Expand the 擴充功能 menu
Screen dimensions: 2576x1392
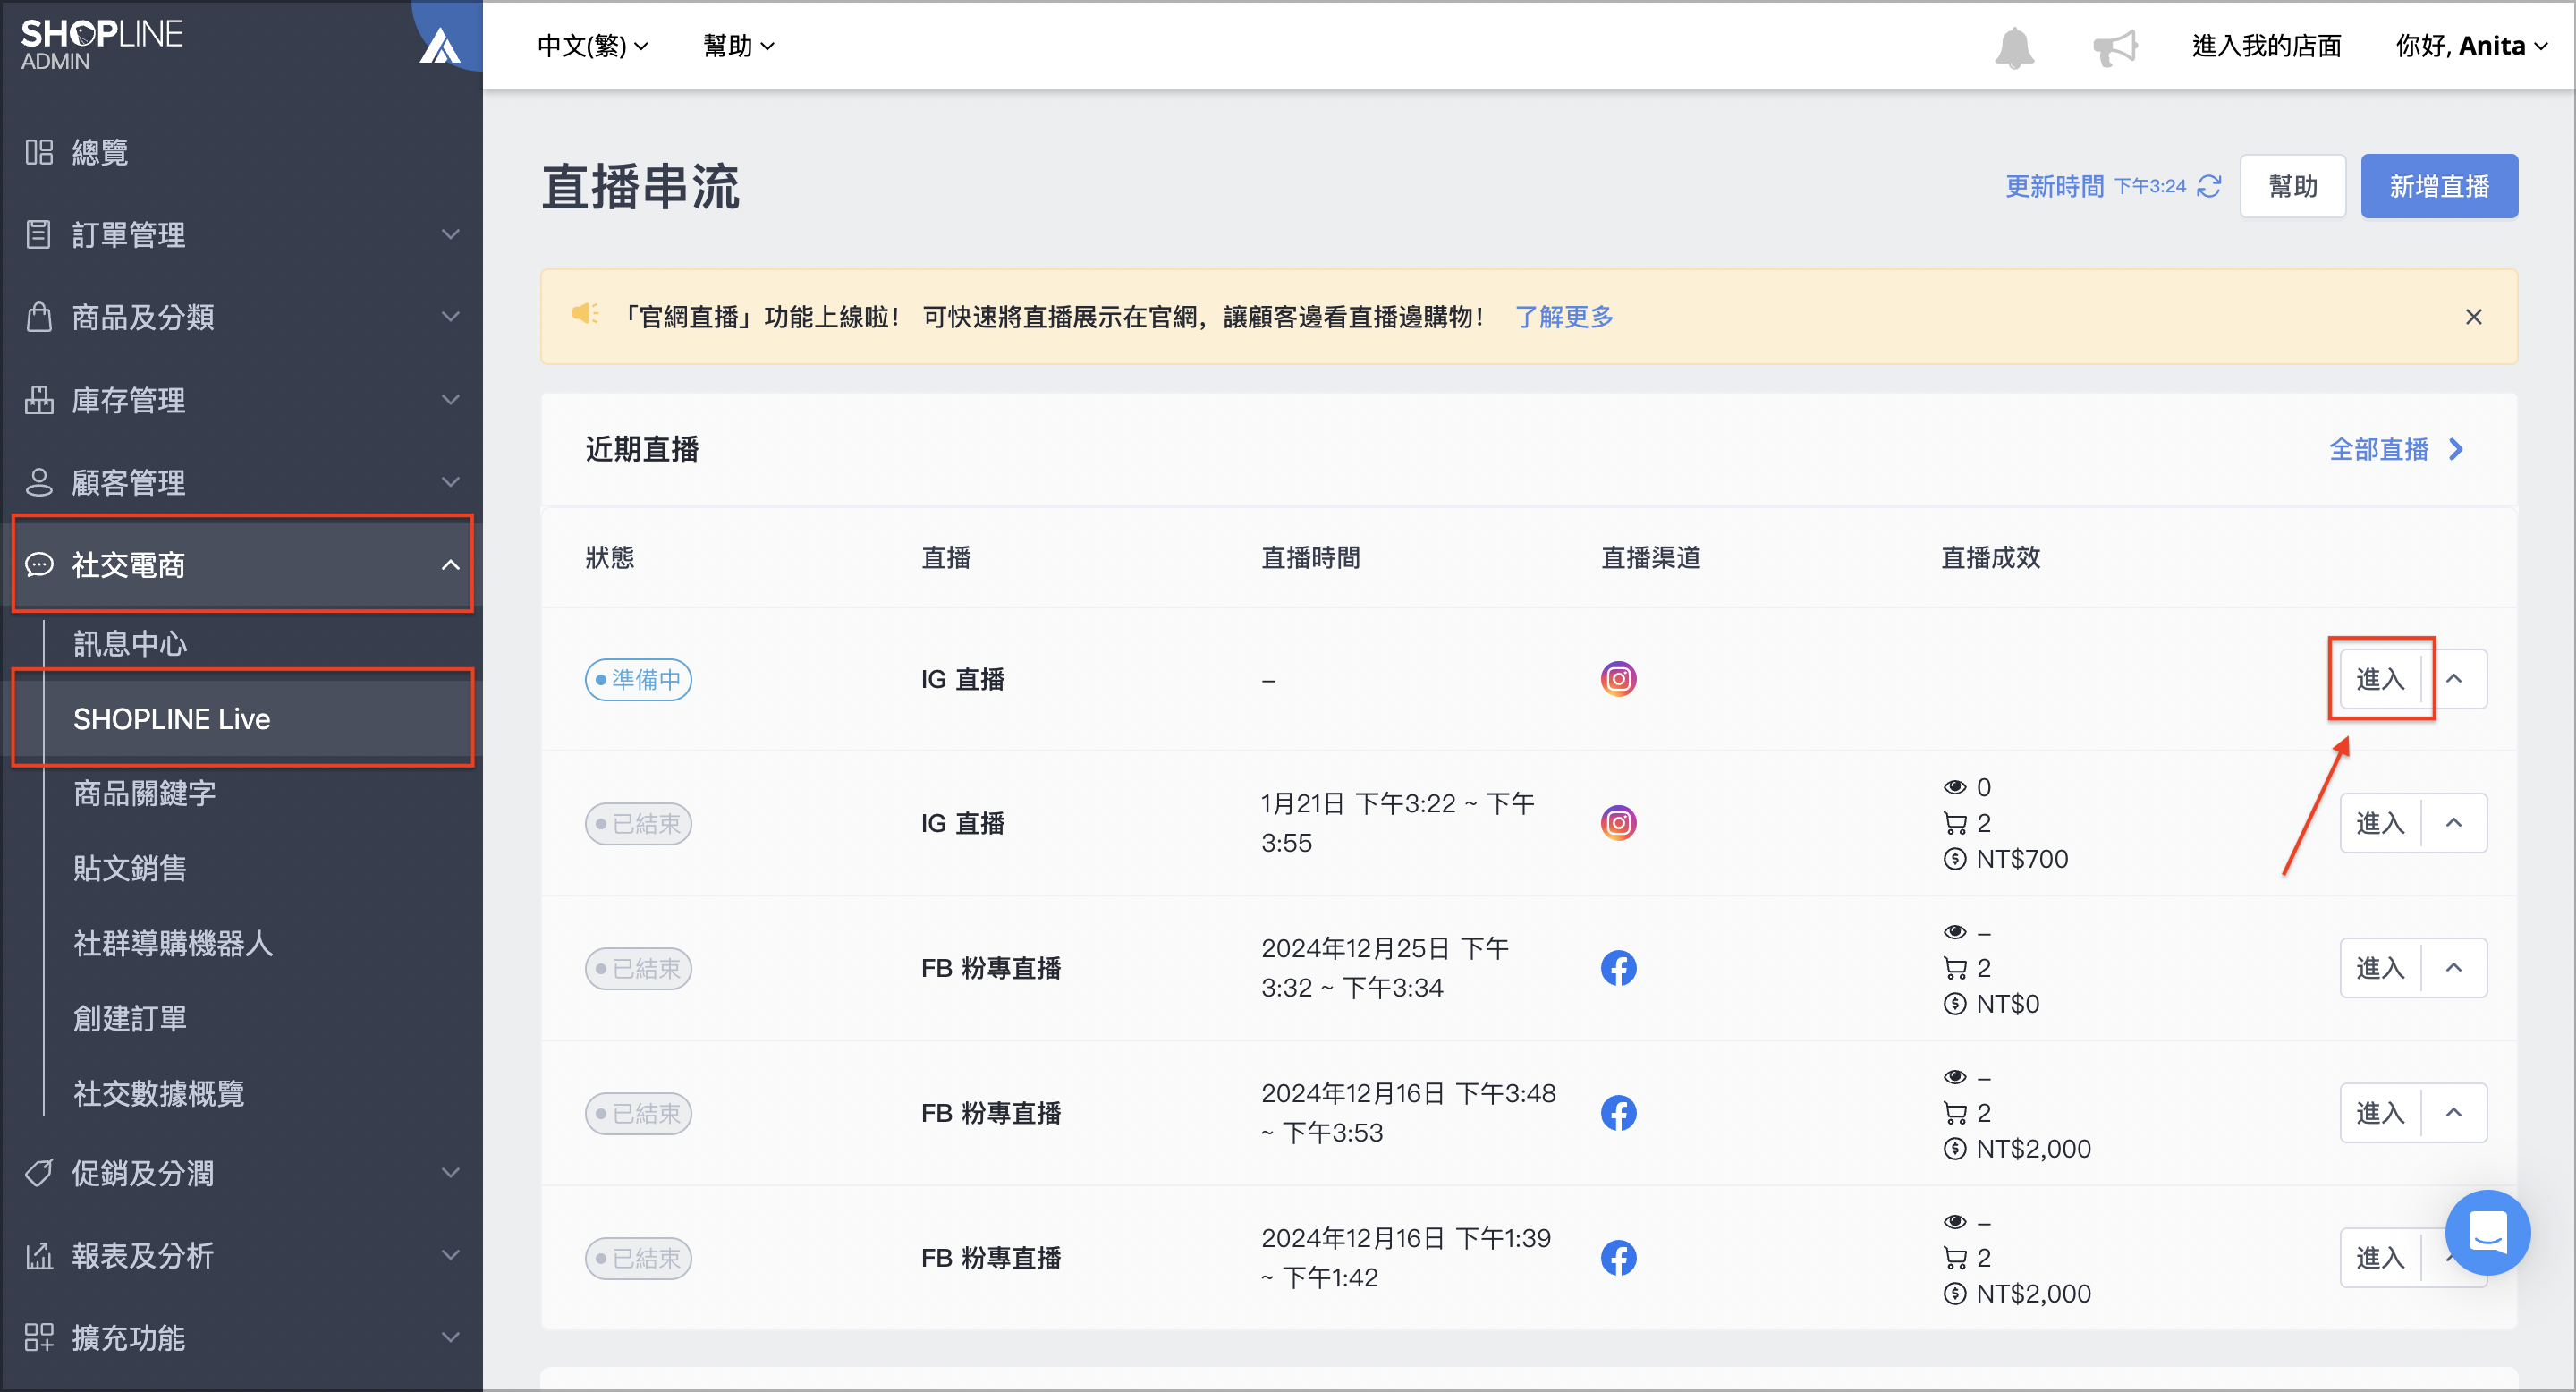point(451,1338)
